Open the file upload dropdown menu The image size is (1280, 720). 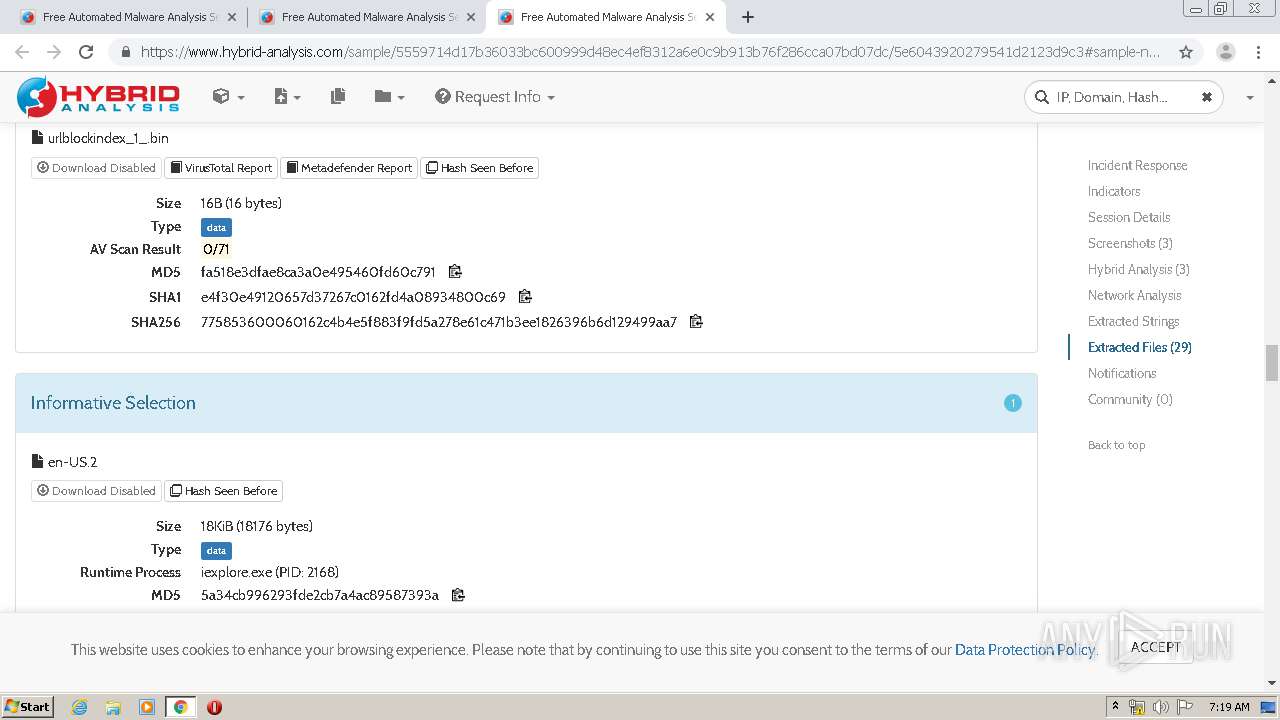coord(287,96)
